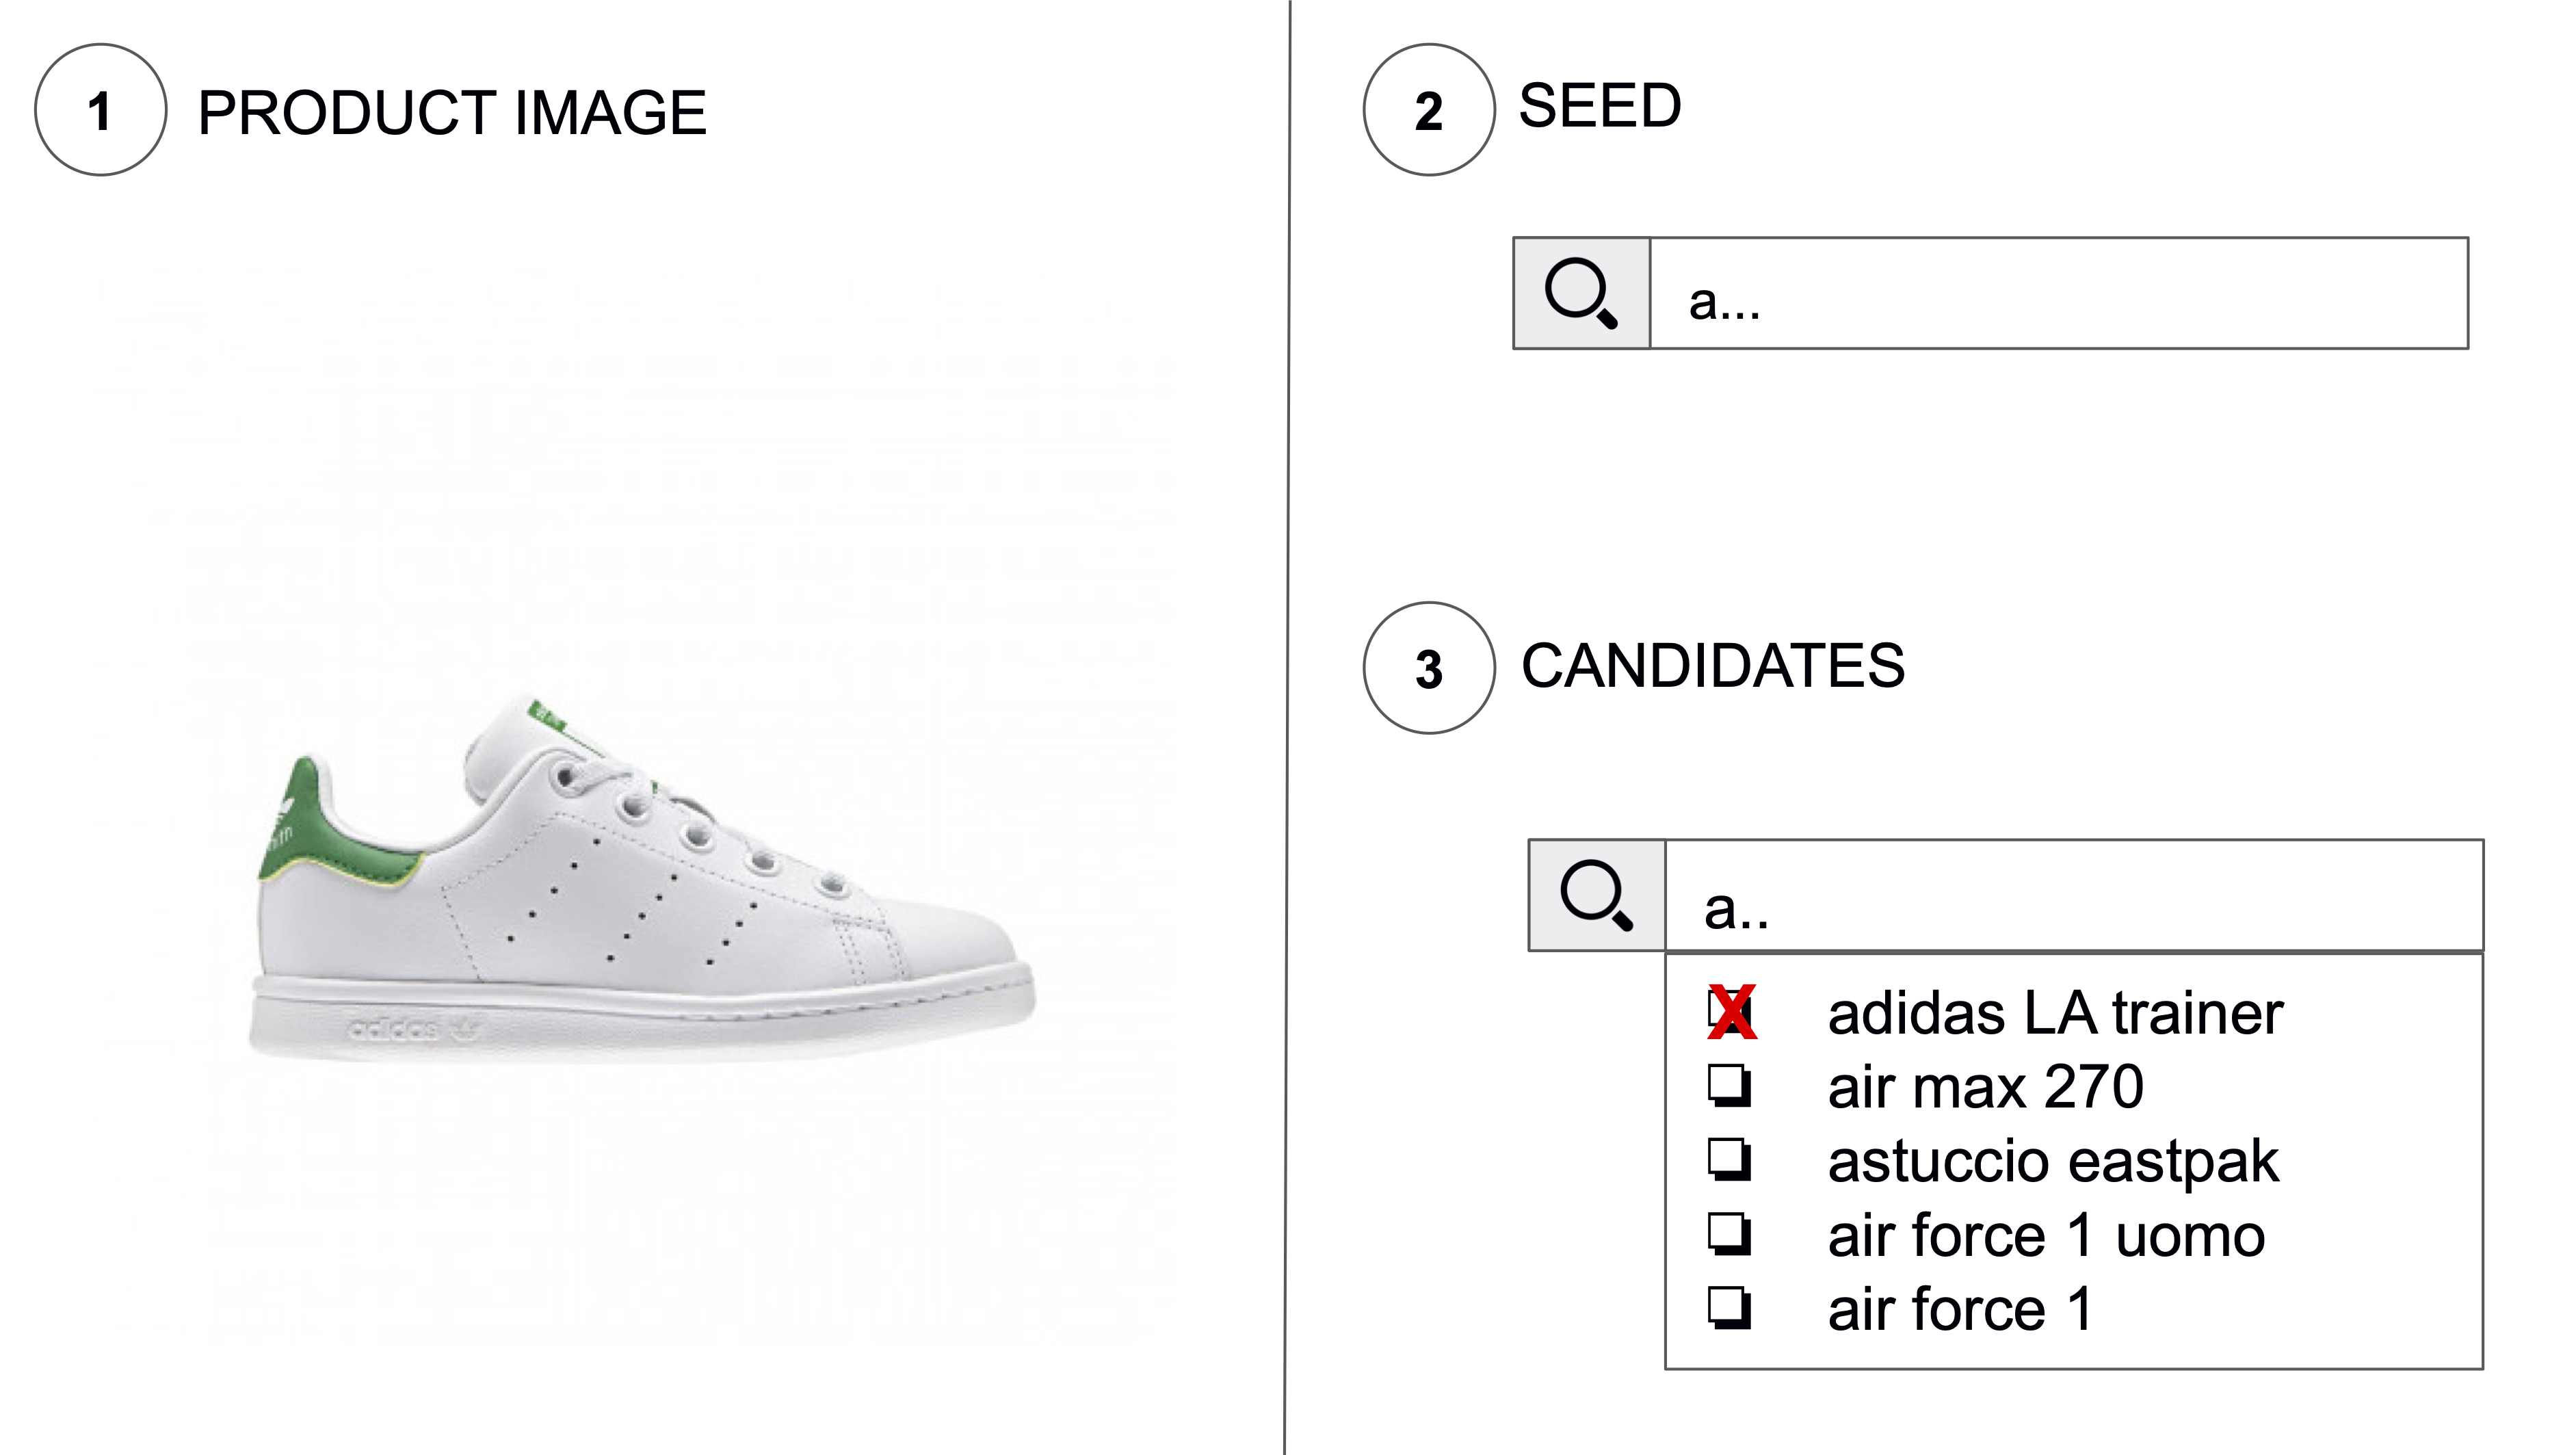Viewport: 2576px width, 1455px height.
Task: Click the CANDIDATES heading label
Action: 1713,666
